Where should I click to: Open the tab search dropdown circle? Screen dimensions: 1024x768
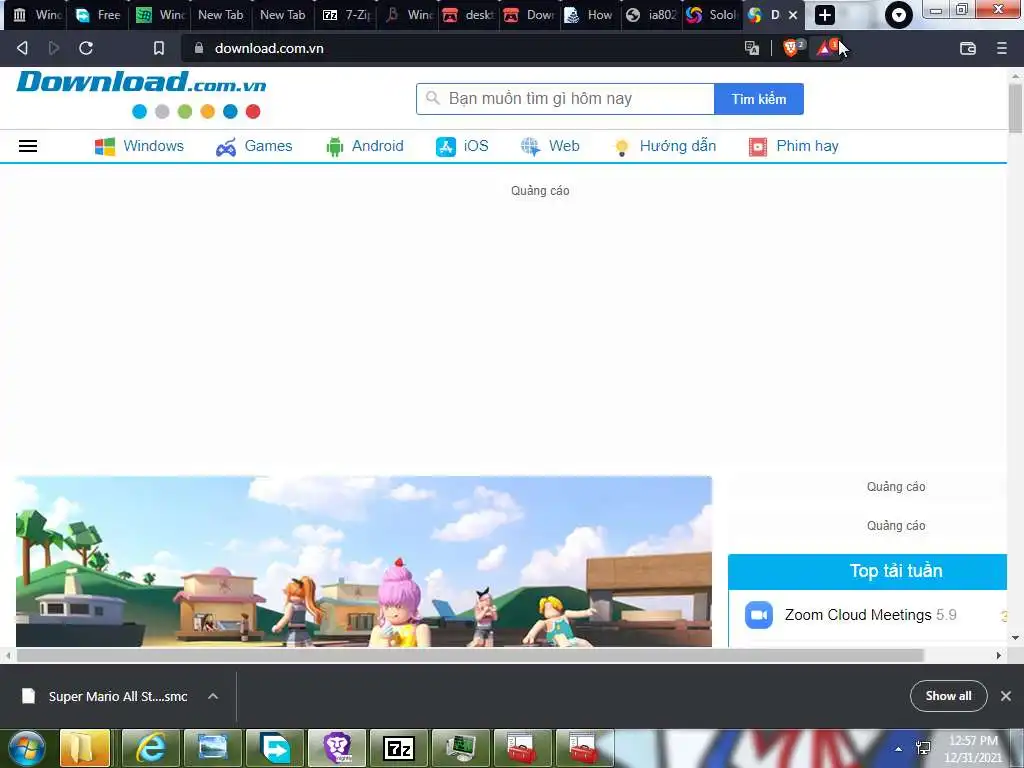pyautogui.click(x=899, y=15)
